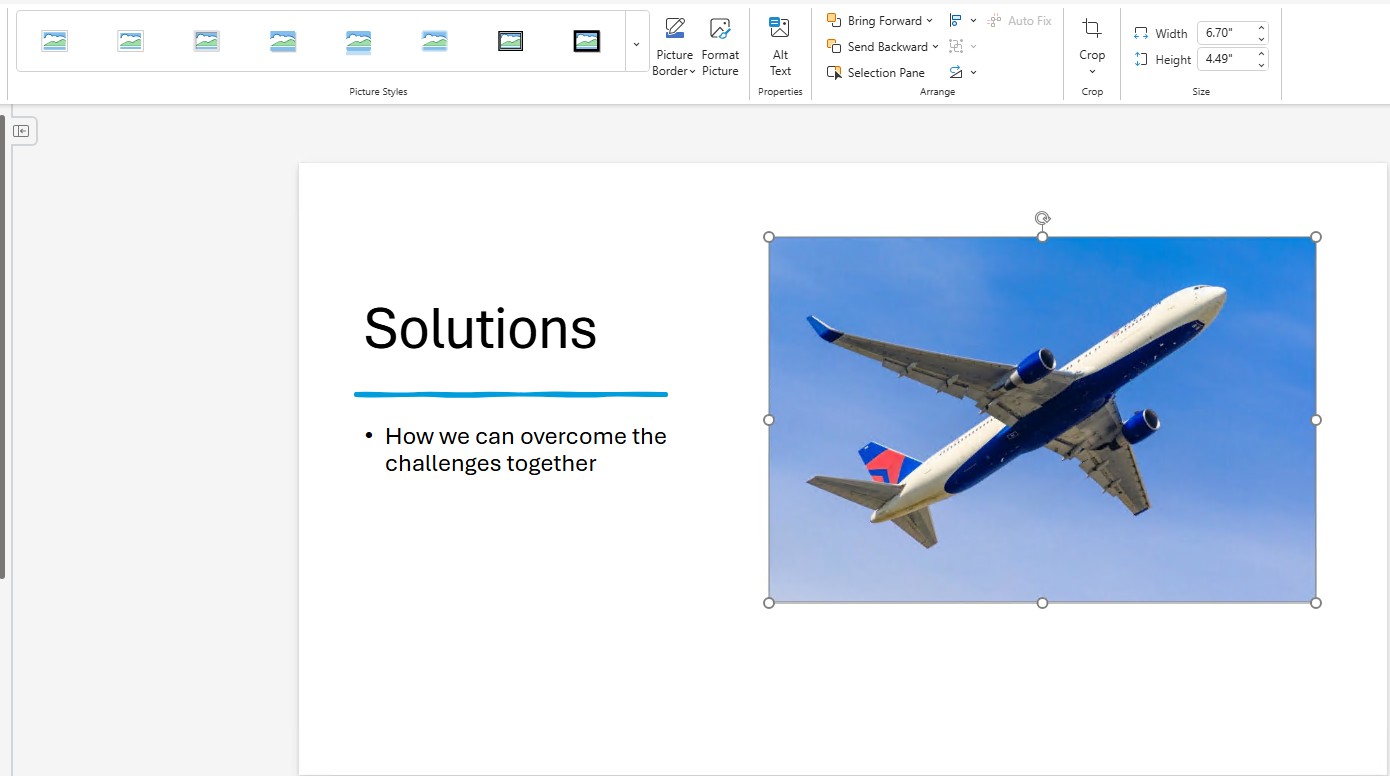Expand the Crop options chevron
Viewport: 1390px width, 776px height.
pos(1092,72)
